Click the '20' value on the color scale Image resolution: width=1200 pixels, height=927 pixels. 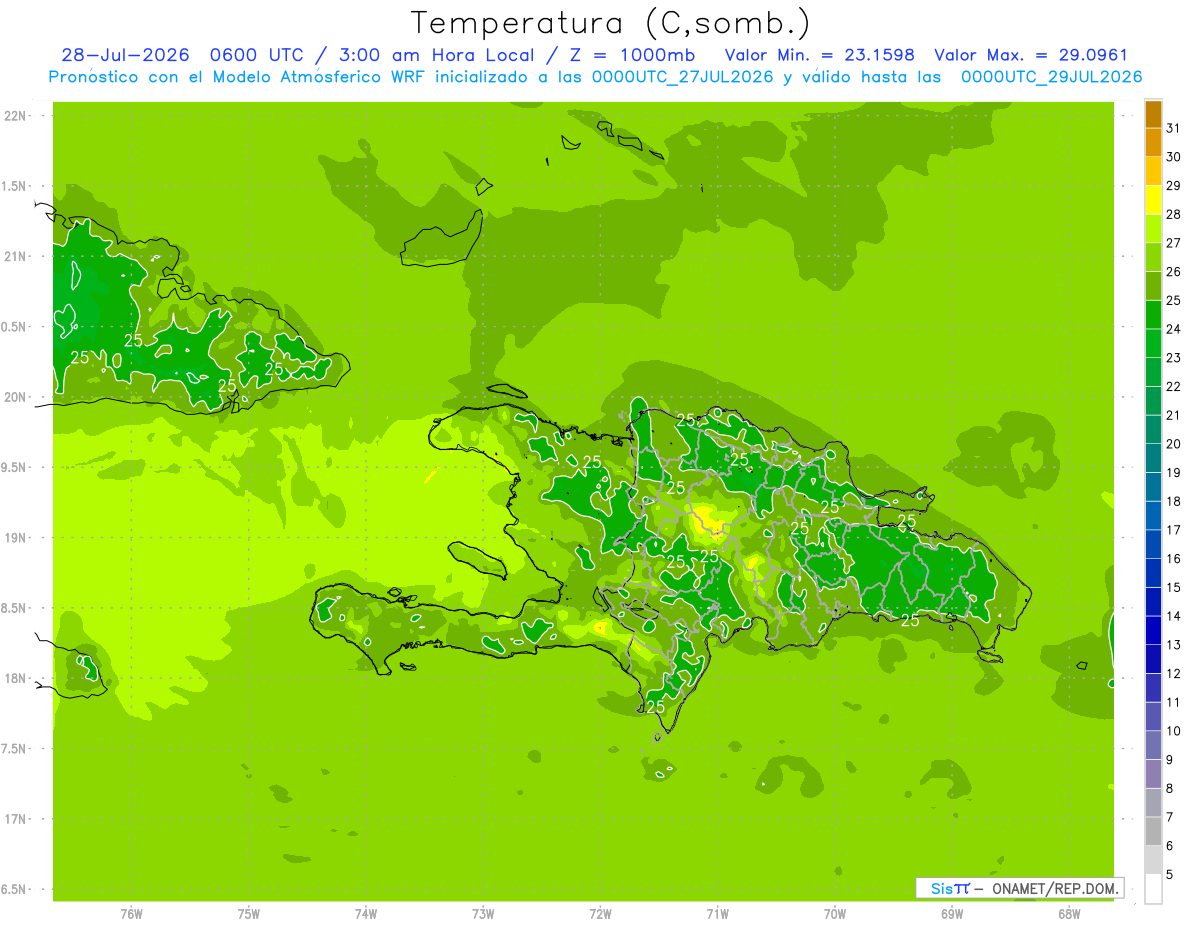coord(1174,444)
